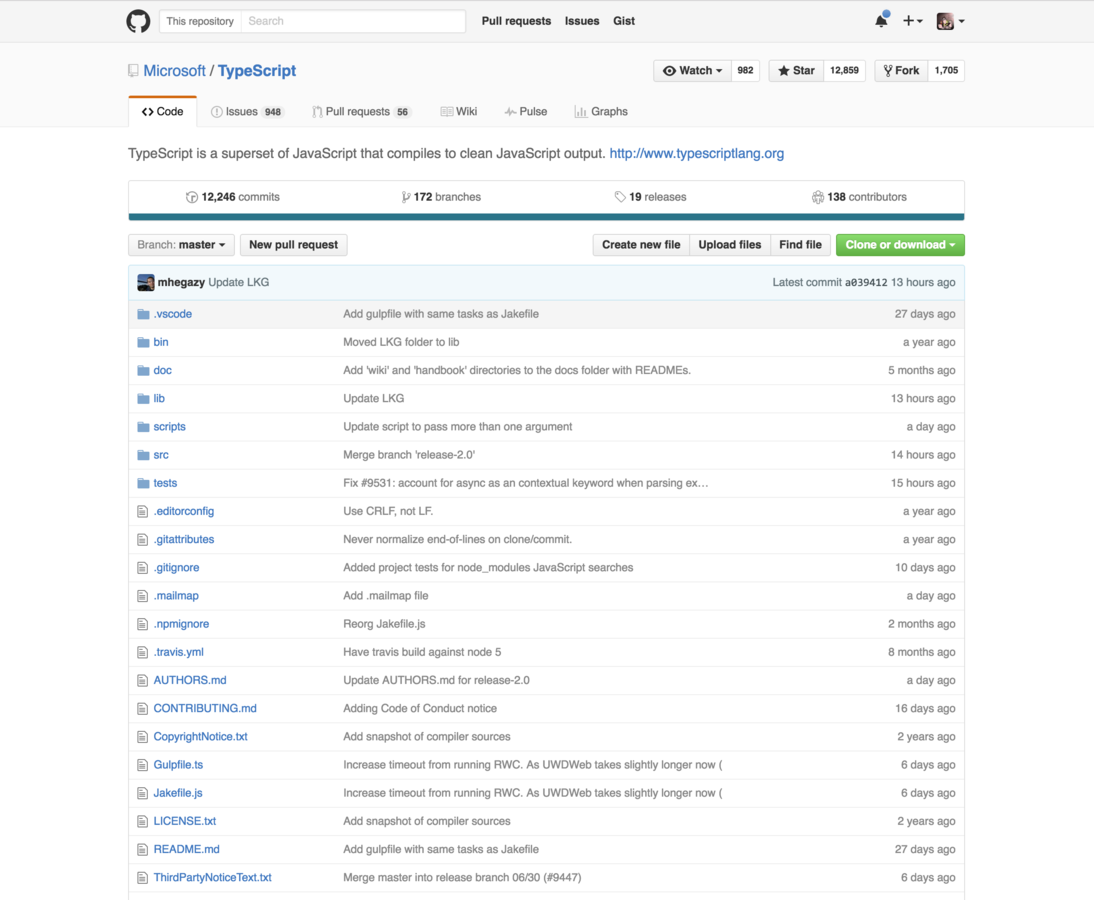Focus the repository Search field

(x=353, y=21)
